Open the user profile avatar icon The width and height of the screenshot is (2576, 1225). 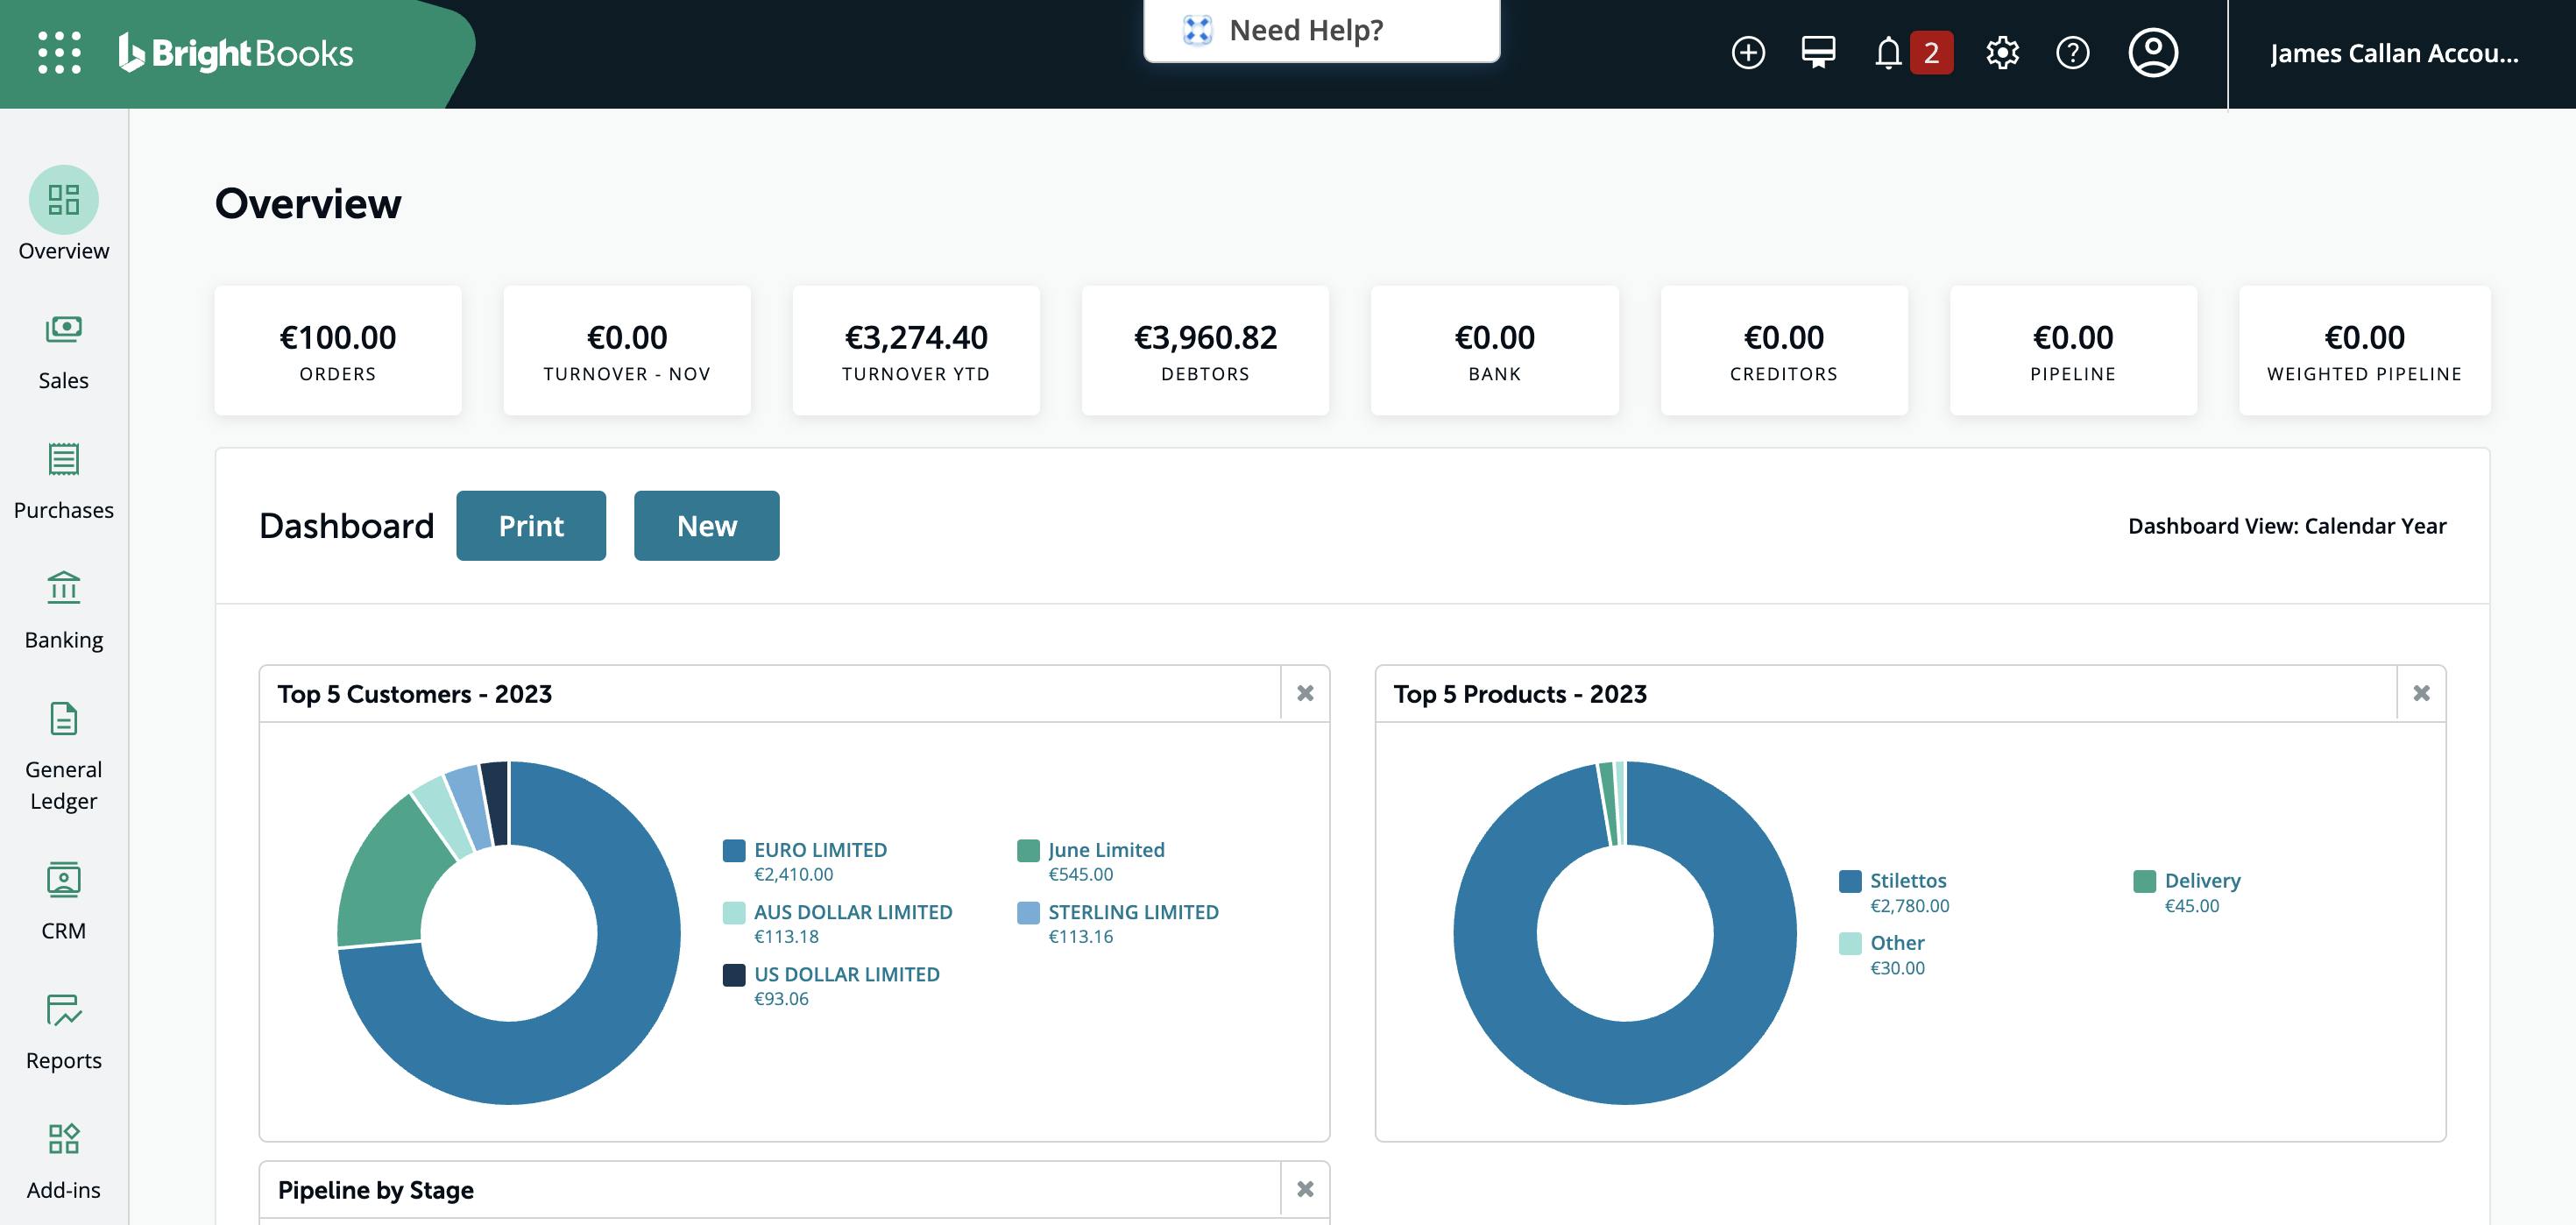point(2153,53)
